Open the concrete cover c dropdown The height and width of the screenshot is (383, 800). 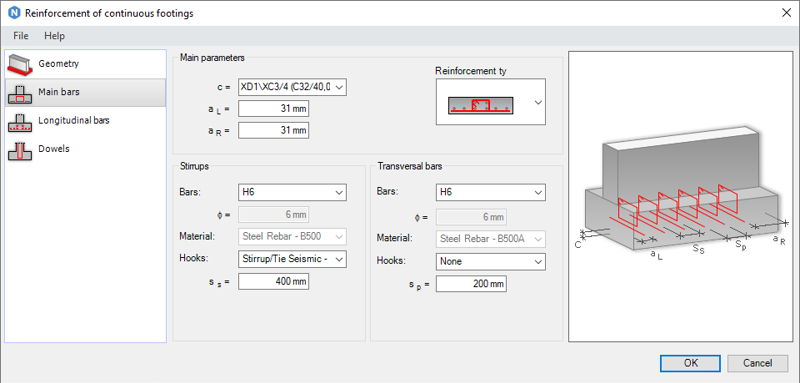(292, 87)
